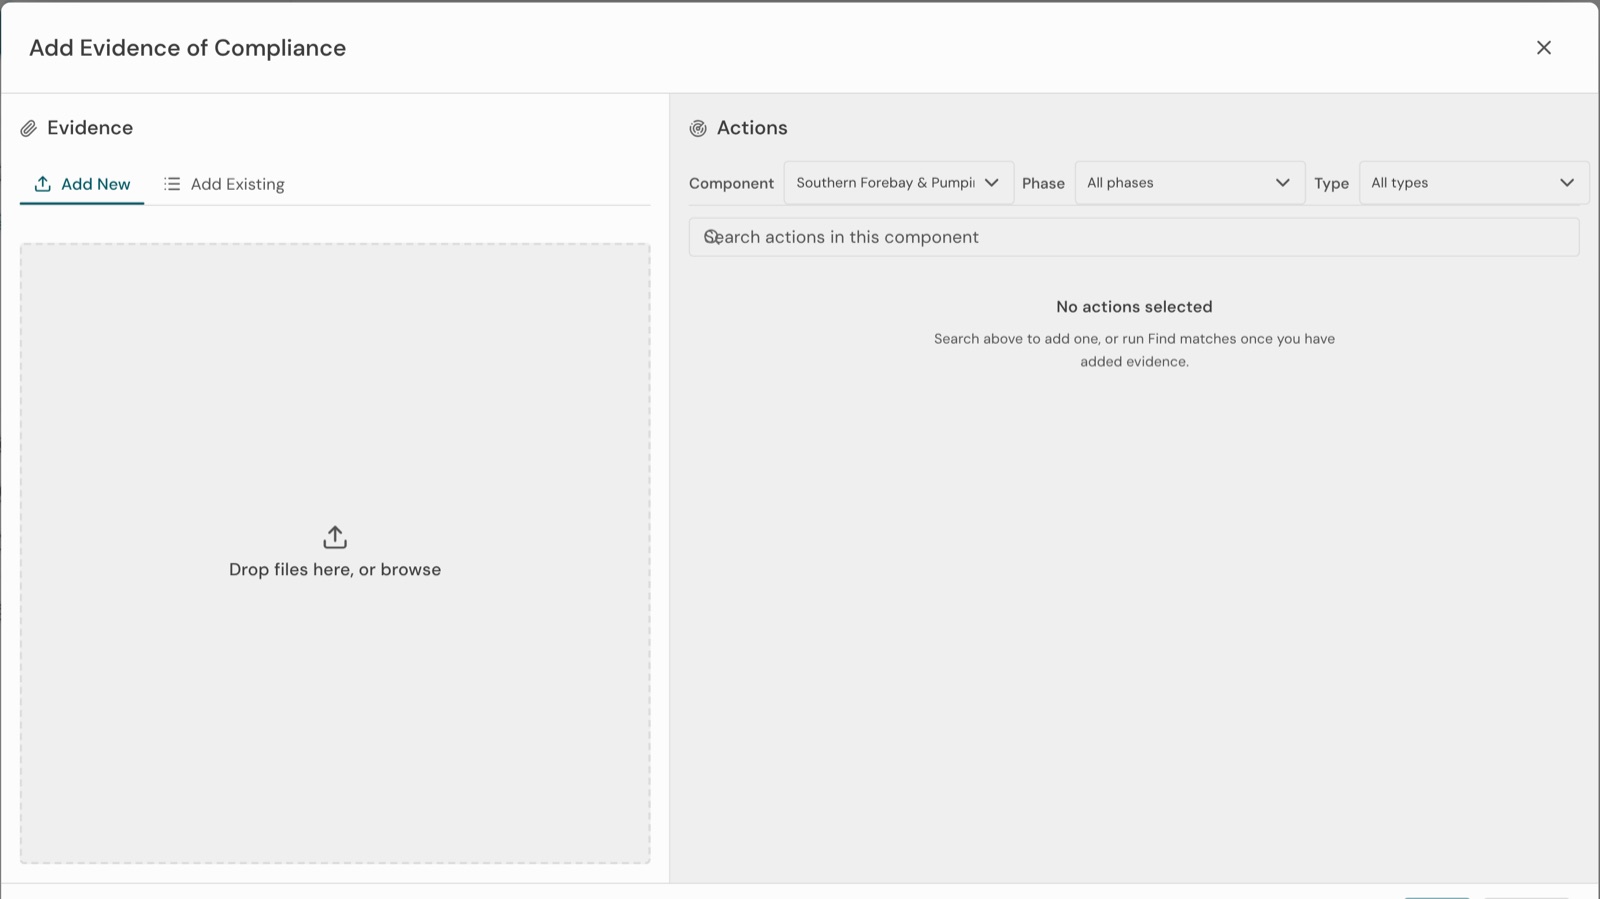
Task: Click the No actions selected heading
Action: coord(1134,307)
